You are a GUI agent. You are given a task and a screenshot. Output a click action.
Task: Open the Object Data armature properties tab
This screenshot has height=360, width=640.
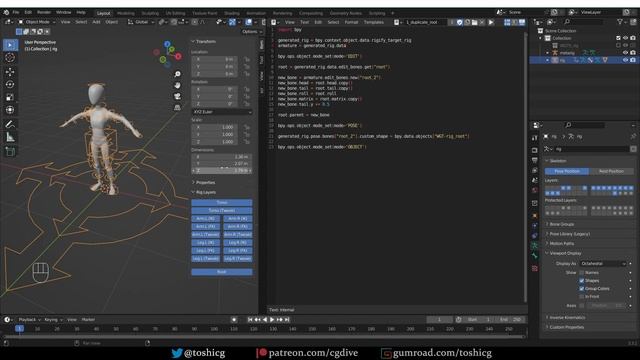click(535, 246)
